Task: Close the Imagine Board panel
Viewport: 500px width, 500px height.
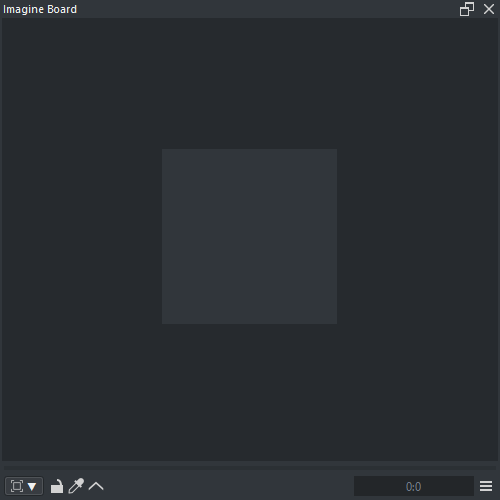Action: pos(489,9)
